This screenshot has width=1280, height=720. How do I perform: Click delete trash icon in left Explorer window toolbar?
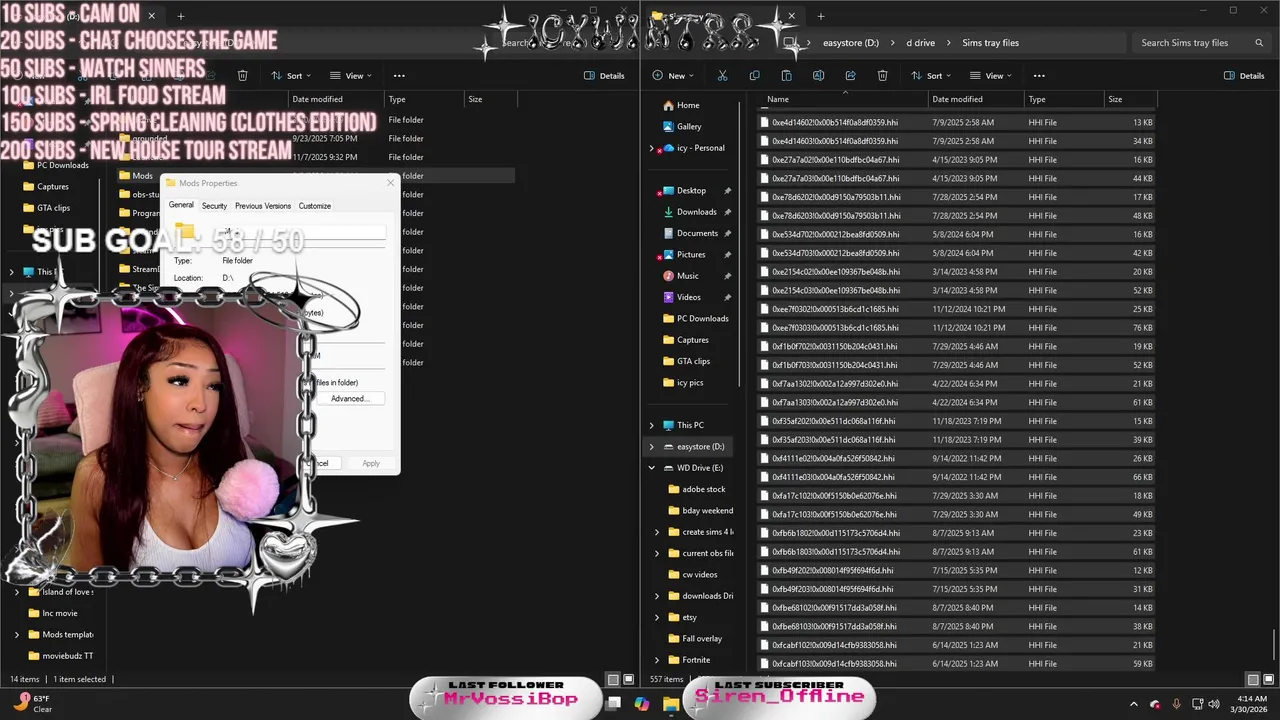pyautogui.click(x=242, y=76)
